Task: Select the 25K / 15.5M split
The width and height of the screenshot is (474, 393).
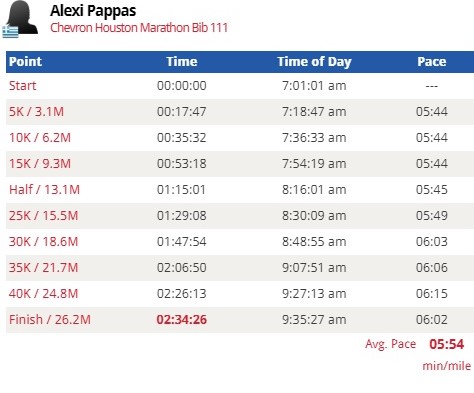Action: point(43,216)
